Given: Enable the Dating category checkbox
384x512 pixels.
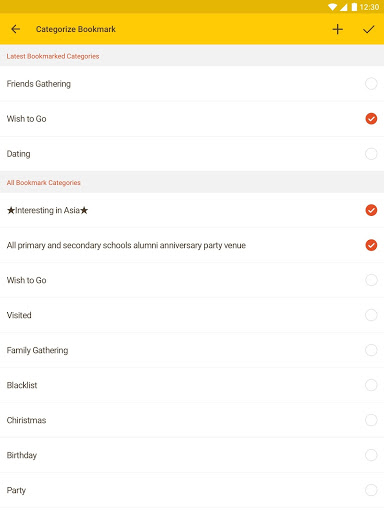Looking at the screenshot, I should point(371,154).
